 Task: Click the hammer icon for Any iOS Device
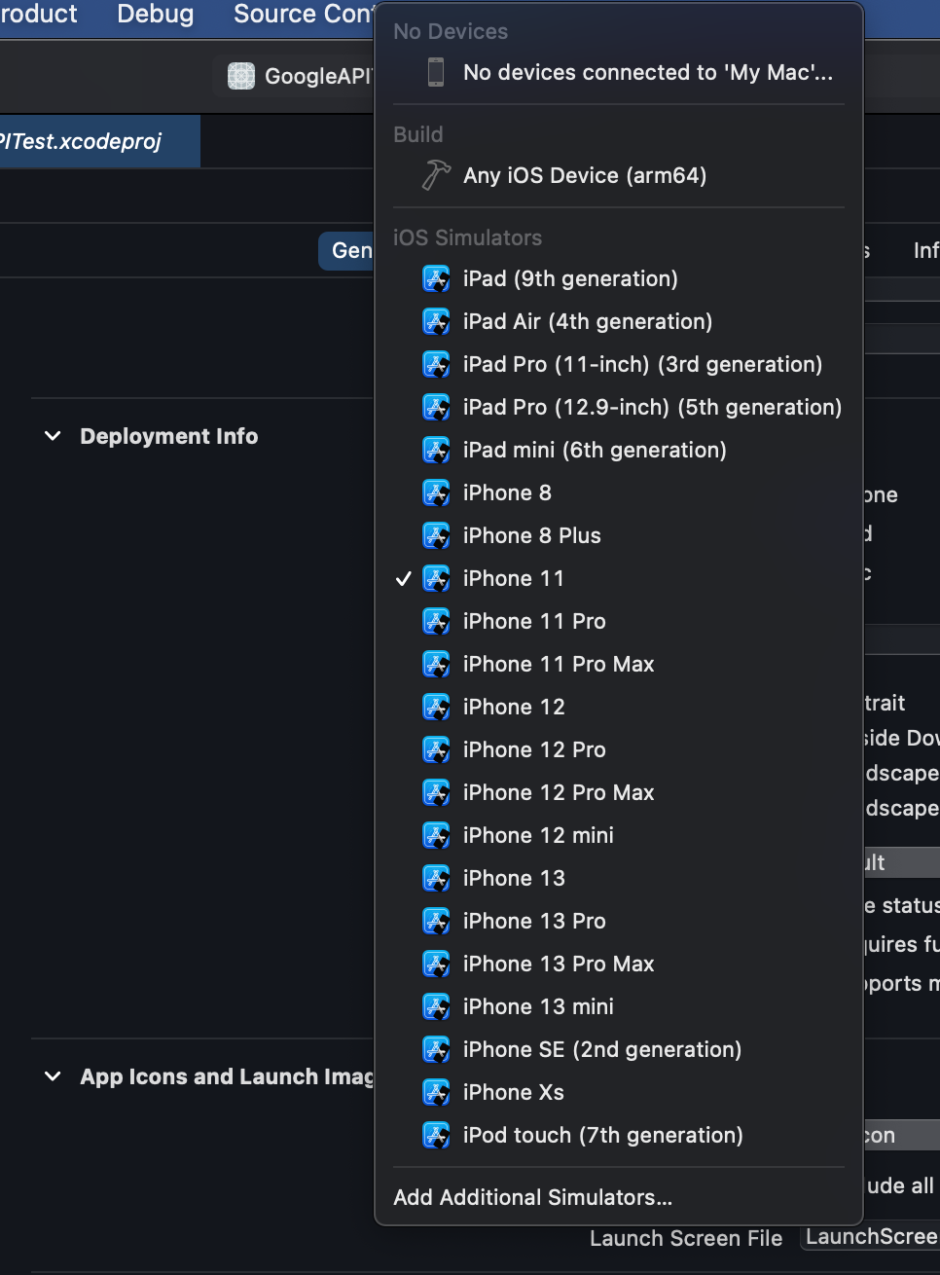[x=436, y=176]
